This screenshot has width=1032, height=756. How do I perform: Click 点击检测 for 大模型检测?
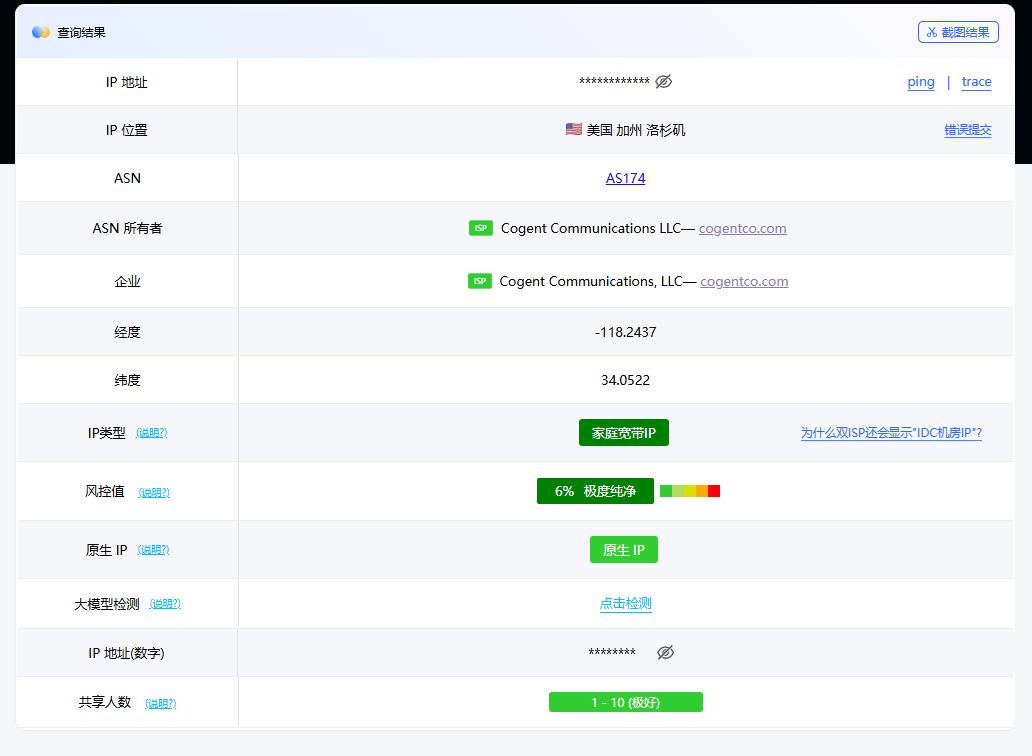click(625, 603)
